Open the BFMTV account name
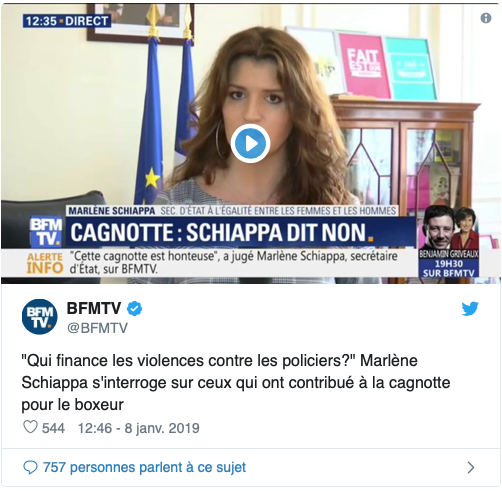 (x=94, y=308)
